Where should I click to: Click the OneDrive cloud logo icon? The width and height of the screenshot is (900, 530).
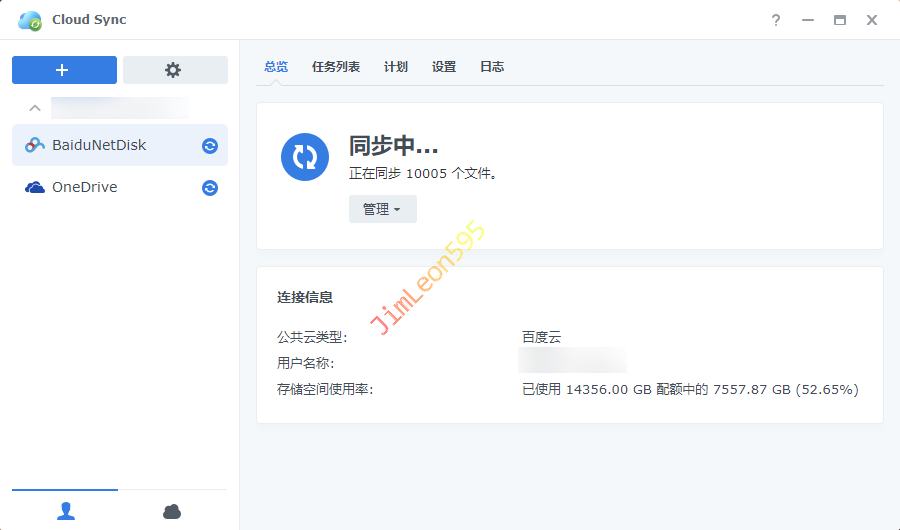(35, 188)
